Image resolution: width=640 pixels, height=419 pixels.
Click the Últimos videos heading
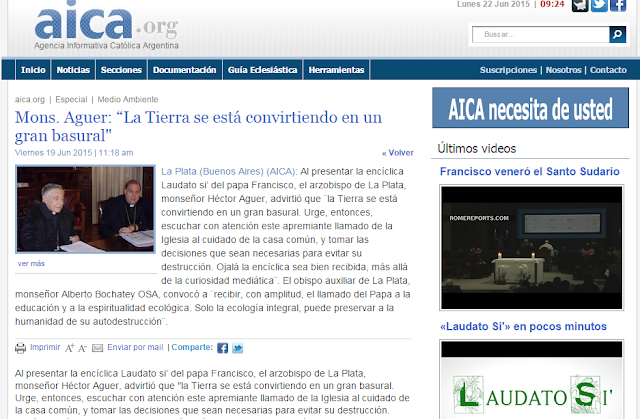(x=477, y=148)
